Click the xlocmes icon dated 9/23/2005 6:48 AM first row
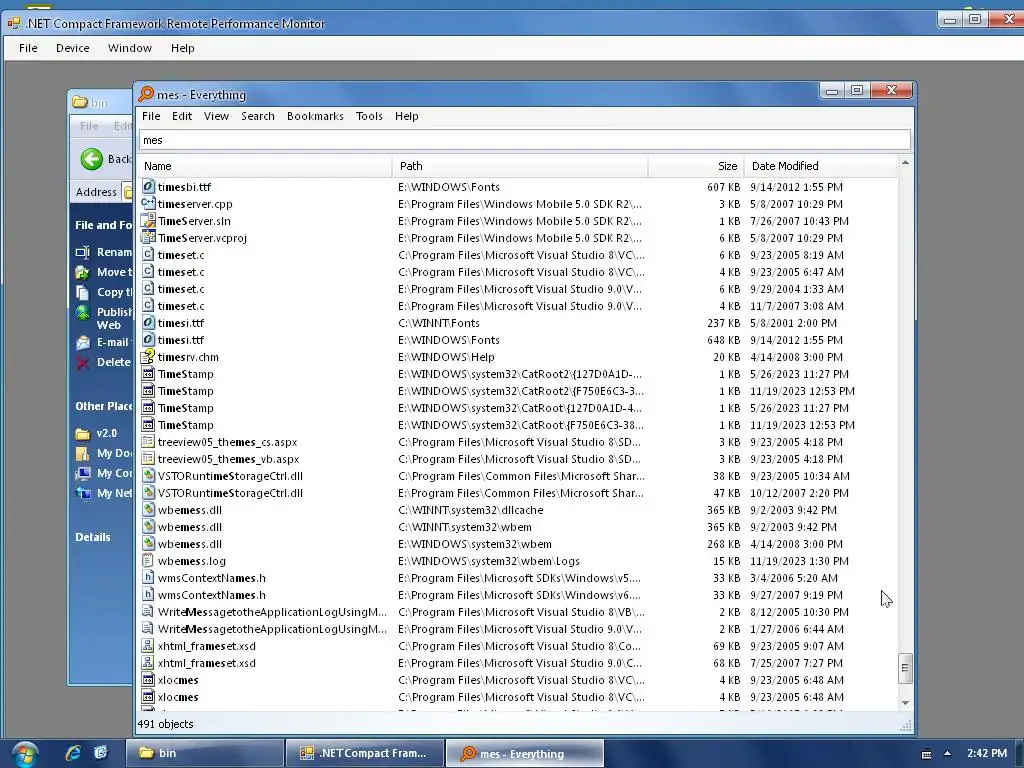 click(x=148, y=679)
